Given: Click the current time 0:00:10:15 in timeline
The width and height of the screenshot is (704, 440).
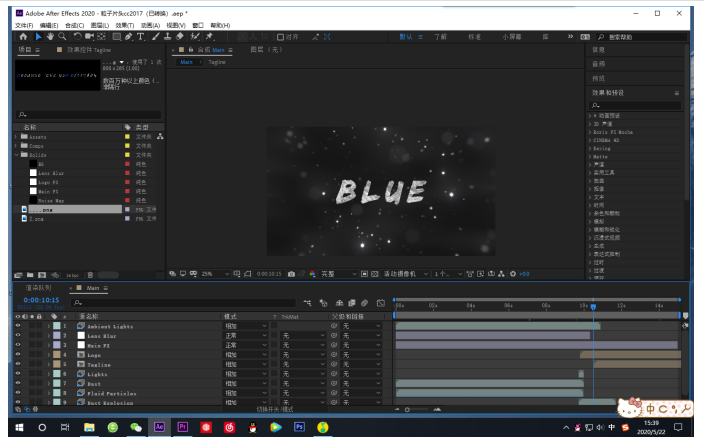Looking at the screenshot, I should pos(41,300).
